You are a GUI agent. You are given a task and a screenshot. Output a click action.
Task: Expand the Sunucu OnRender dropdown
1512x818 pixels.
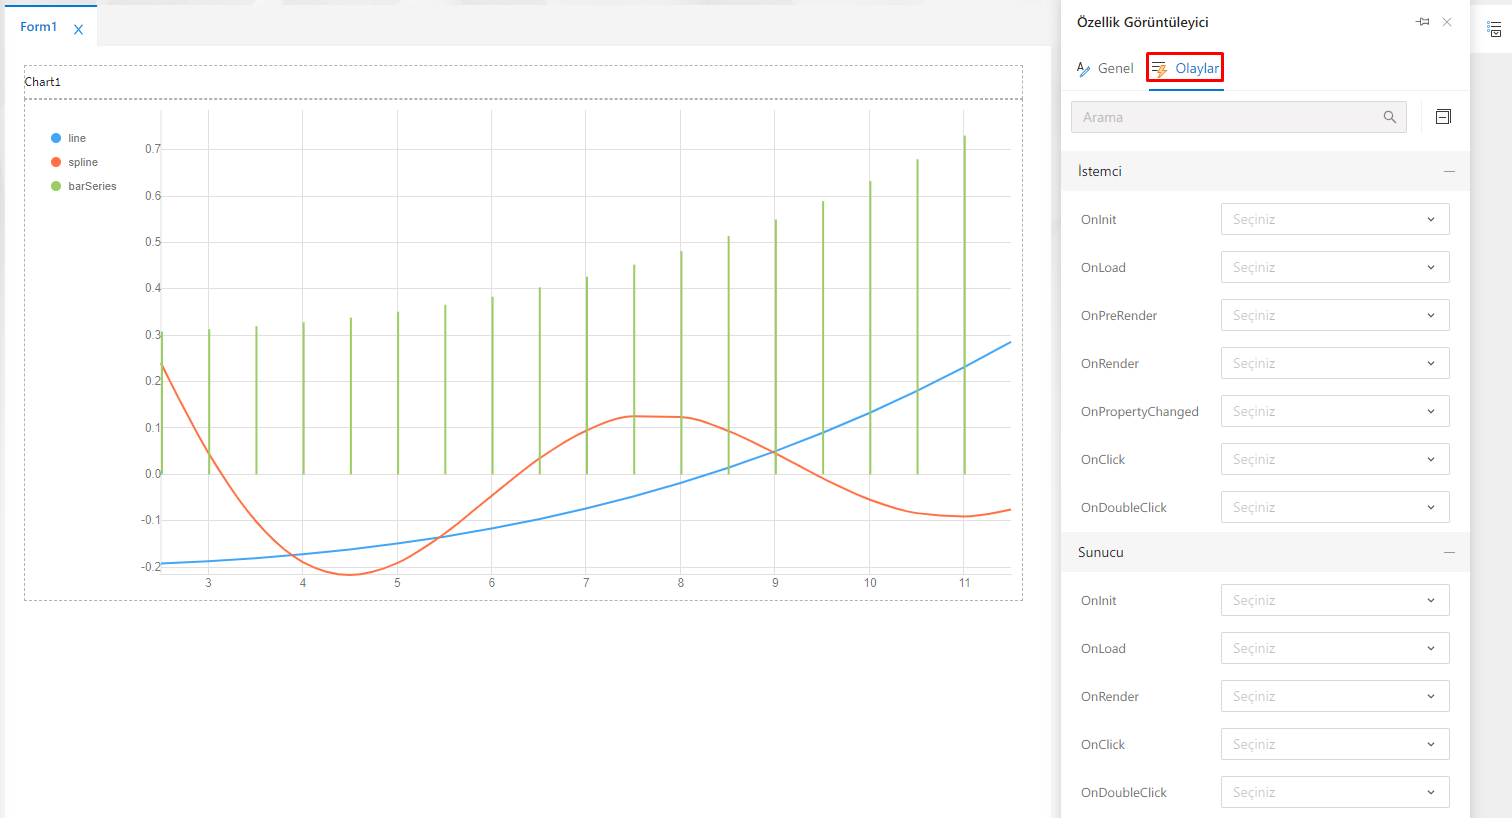coord(1334,696)
